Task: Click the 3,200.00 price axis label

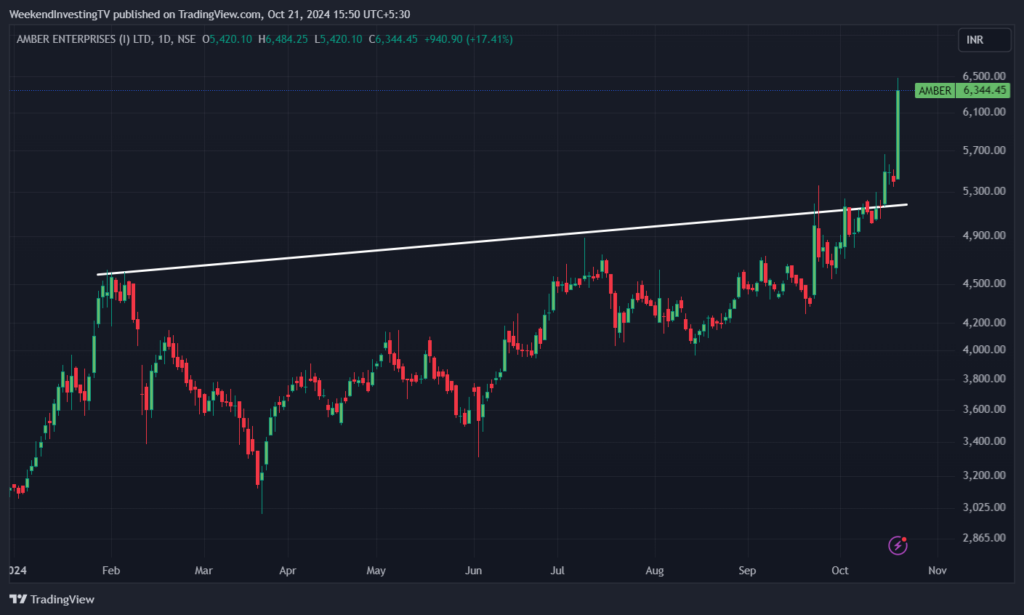Action: click(x=984, y=475)
